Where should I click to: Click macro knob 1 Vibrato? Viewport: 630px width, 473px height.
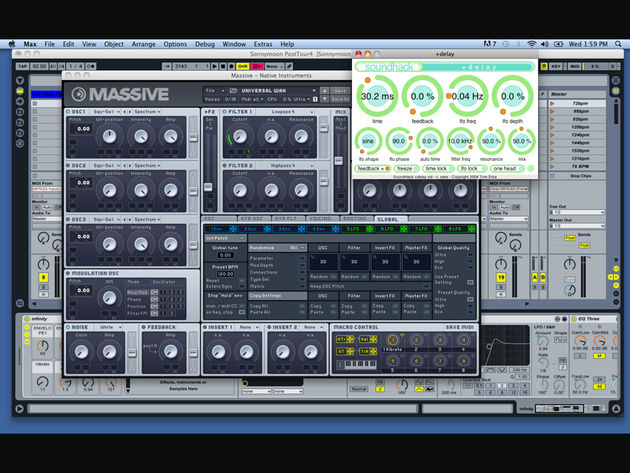(393, 340)
